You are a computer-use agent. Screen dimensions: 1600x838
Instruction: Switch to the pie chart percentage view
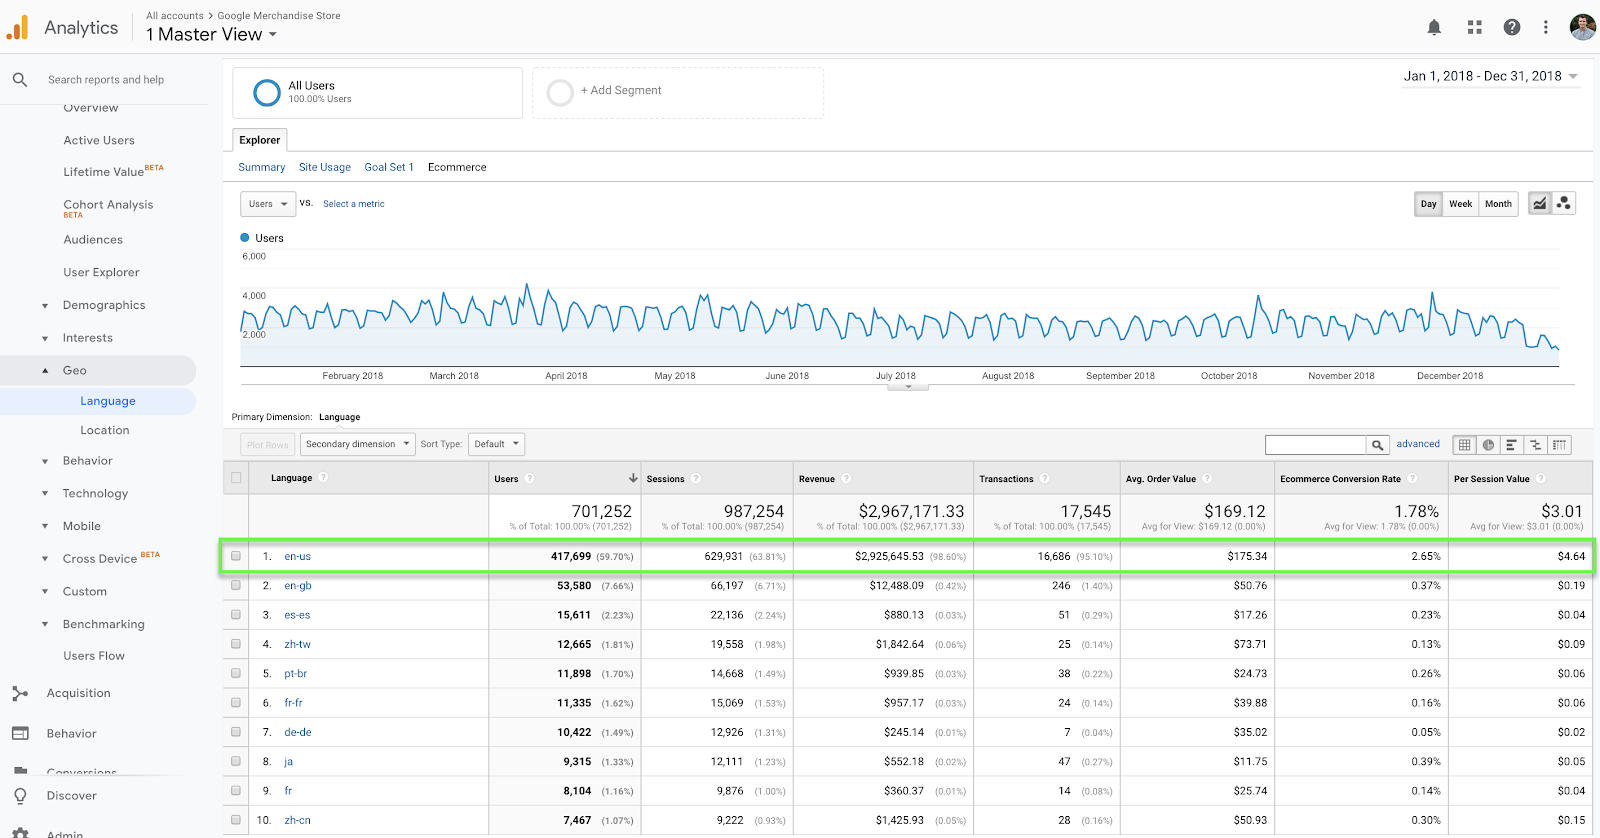[1489, 445]
